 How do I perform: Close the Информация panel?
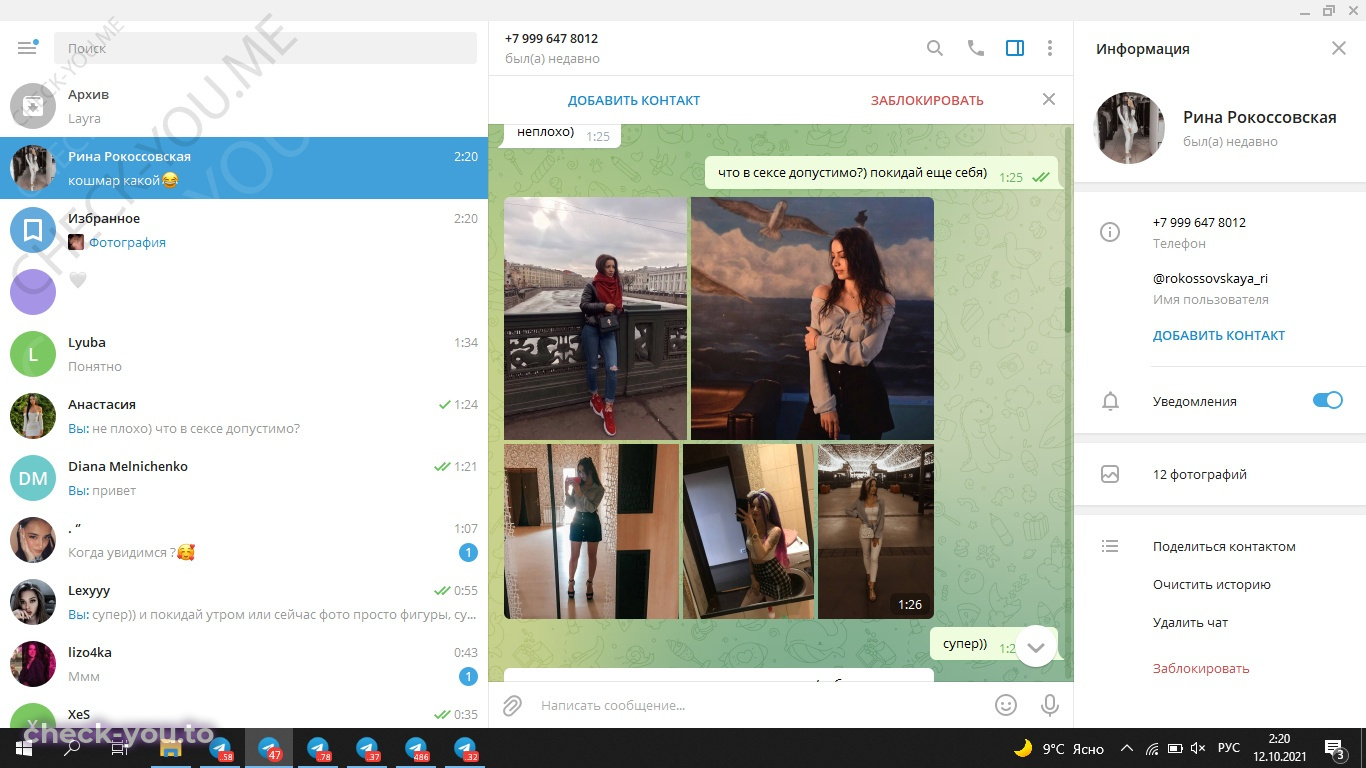1339,48
